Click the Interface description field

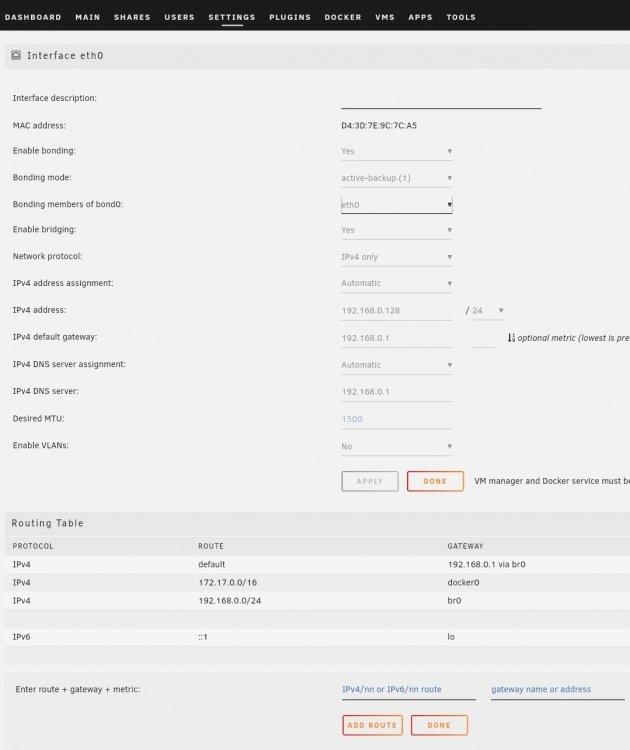click(441, 99)
